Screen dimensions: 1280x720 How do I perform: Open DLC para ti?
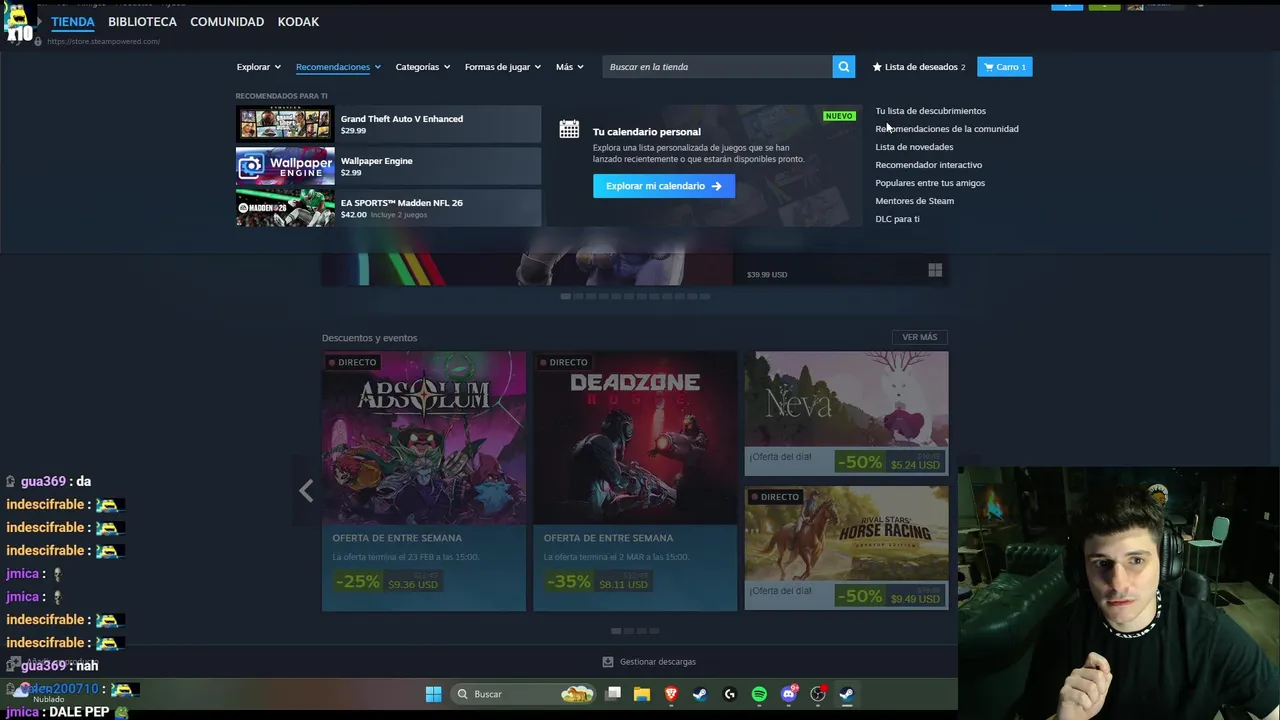(897, 219)
